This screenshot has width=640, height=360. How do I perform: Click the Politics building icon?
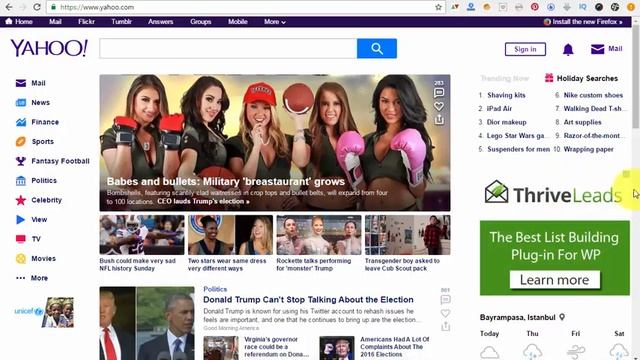21,180
